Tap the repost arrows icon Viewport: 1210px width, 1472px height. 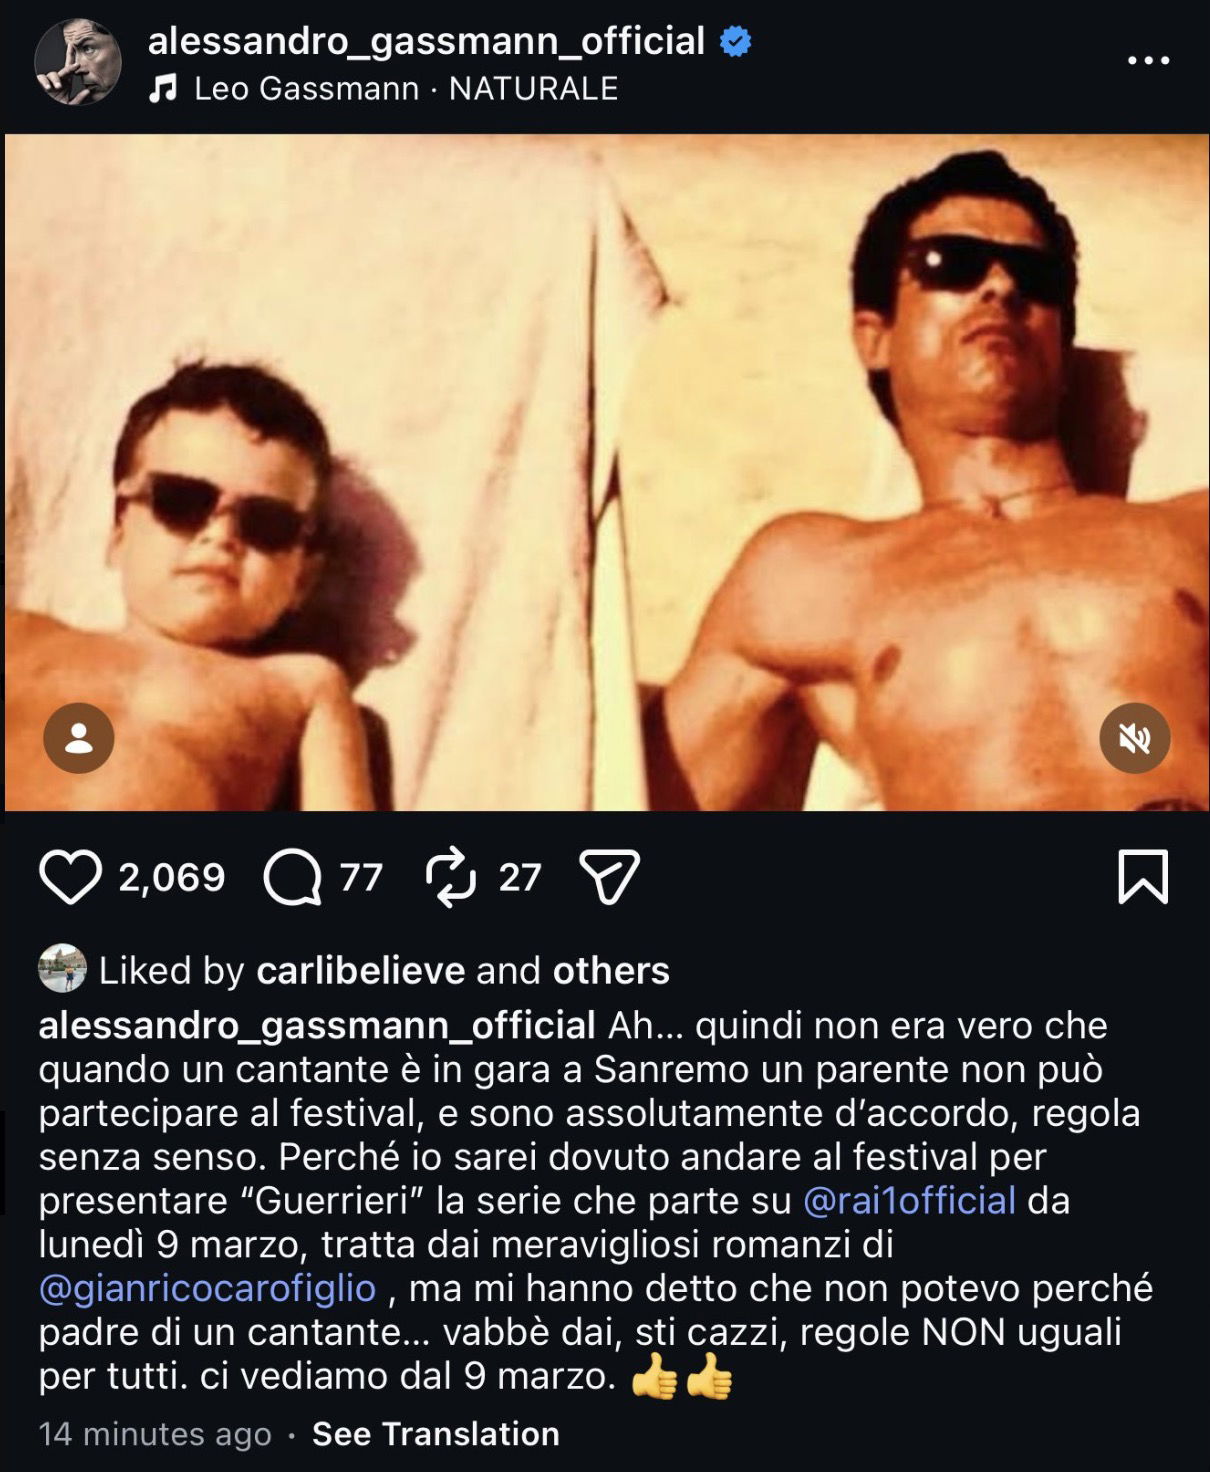[x=451, y=877]
